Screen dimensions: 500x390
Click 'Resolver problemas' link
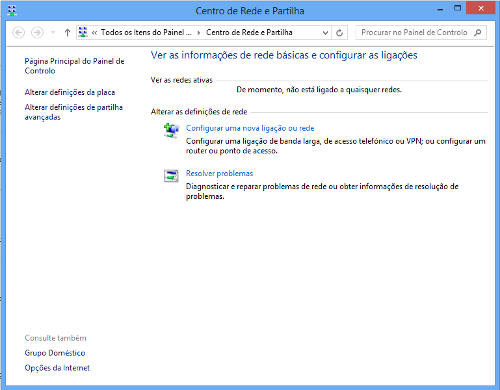(219, 173)
